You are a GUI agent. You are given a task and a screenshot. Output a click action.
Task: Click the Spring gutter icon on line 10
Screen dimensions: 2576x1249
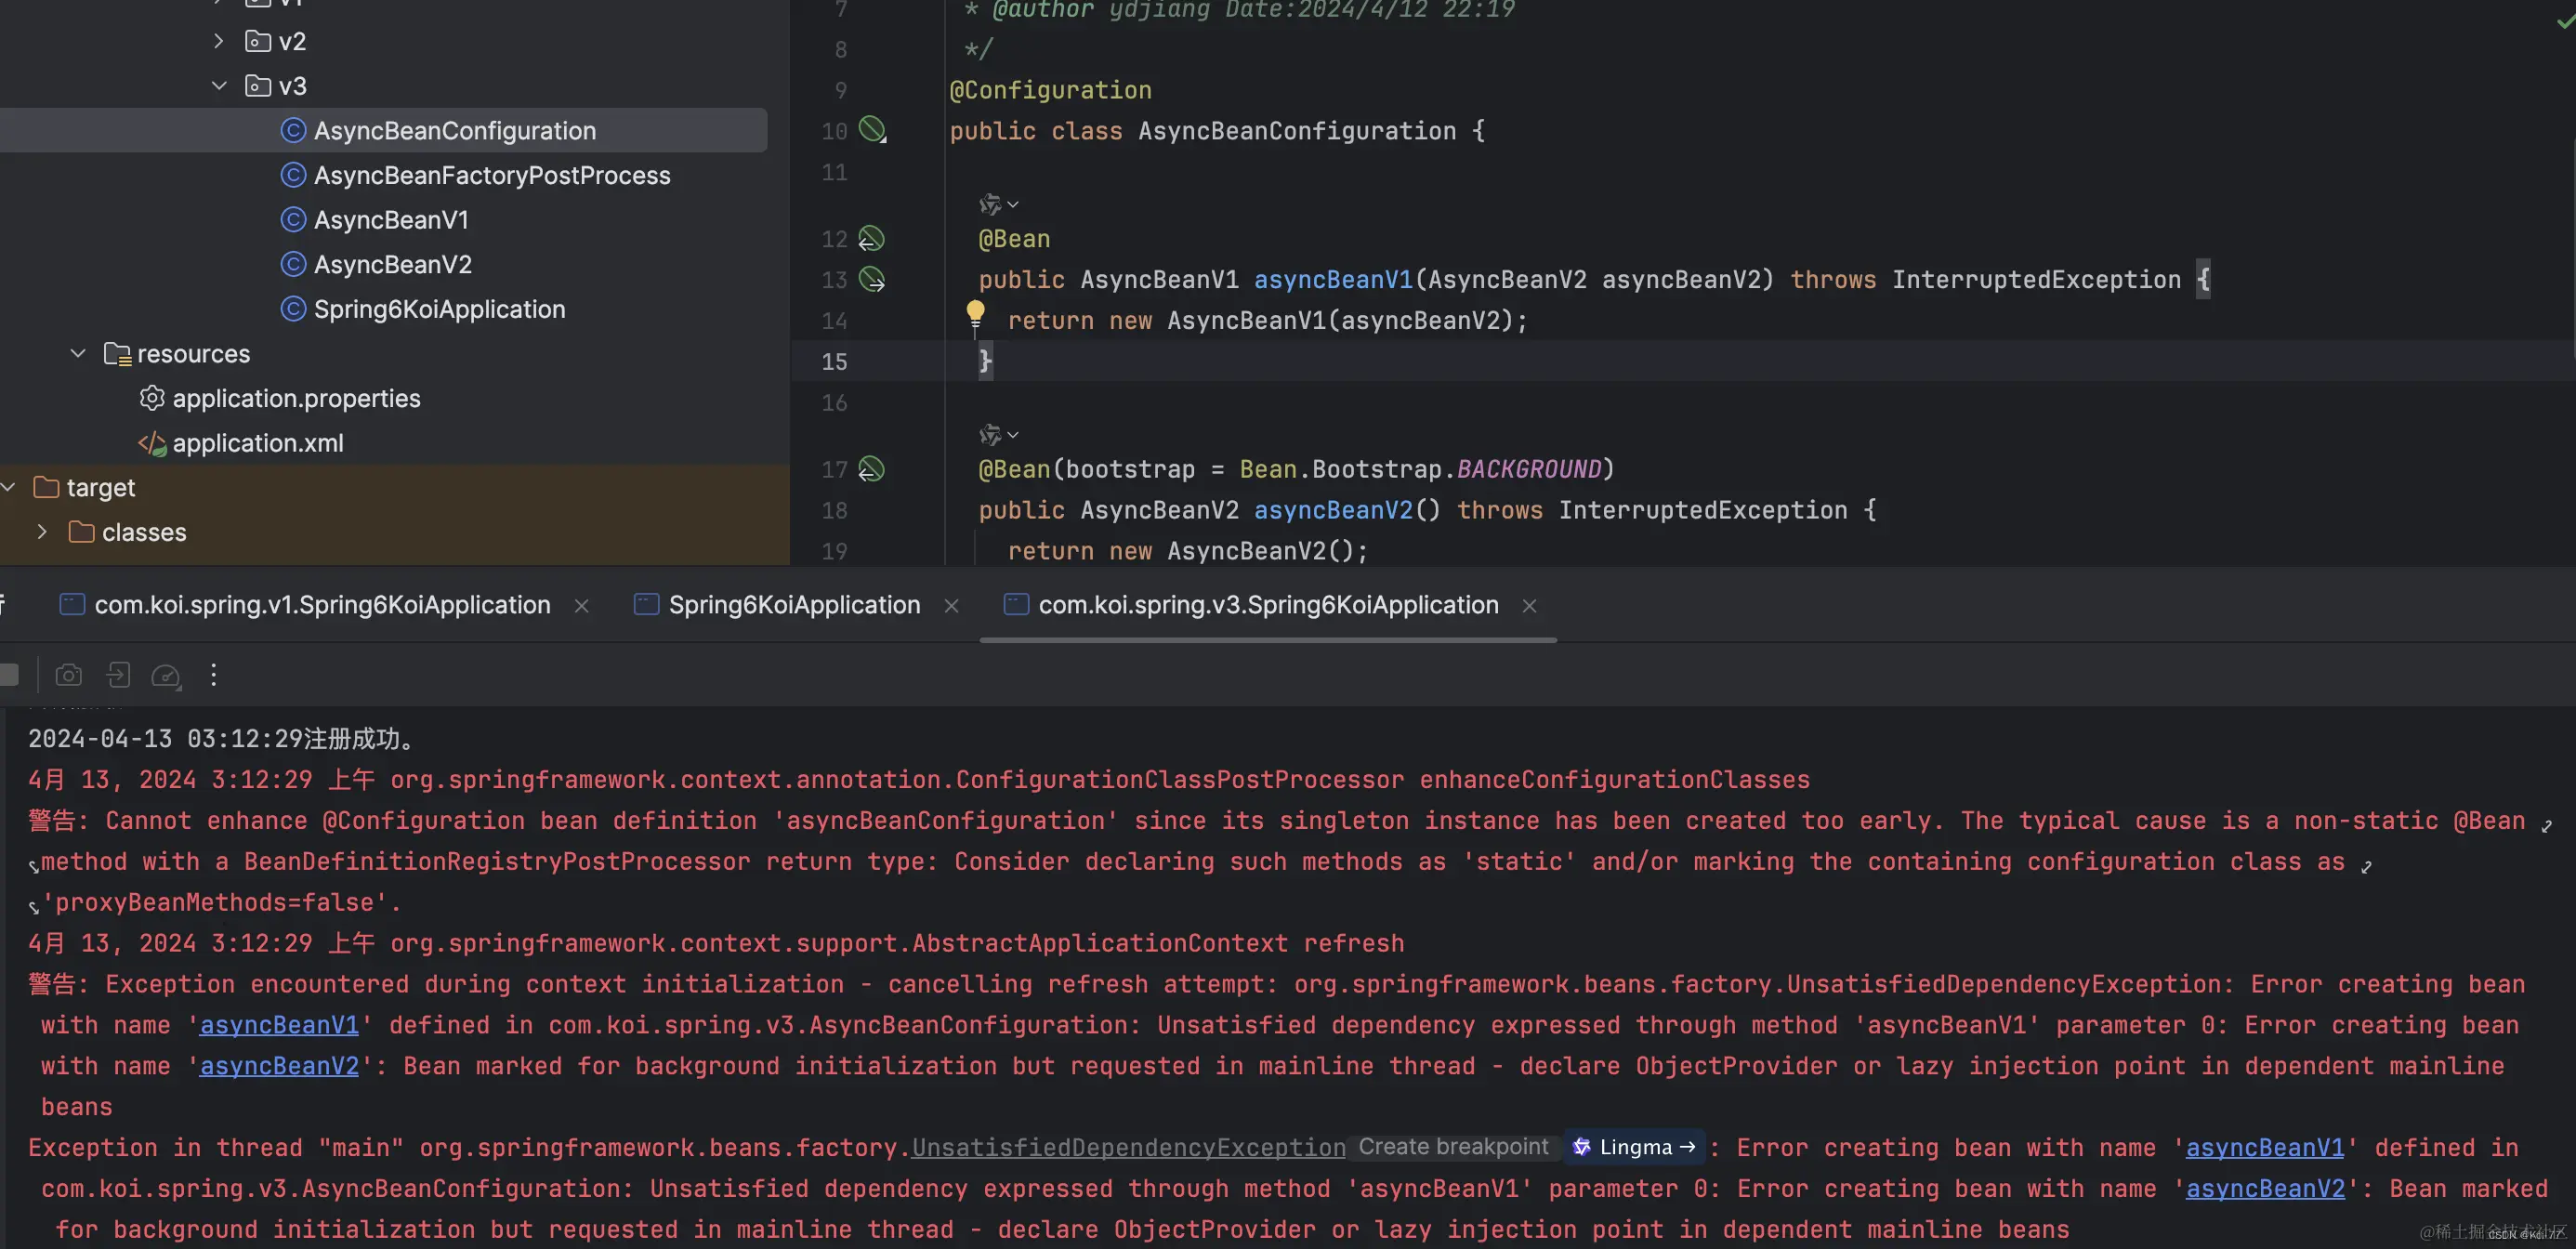point(872,130)
